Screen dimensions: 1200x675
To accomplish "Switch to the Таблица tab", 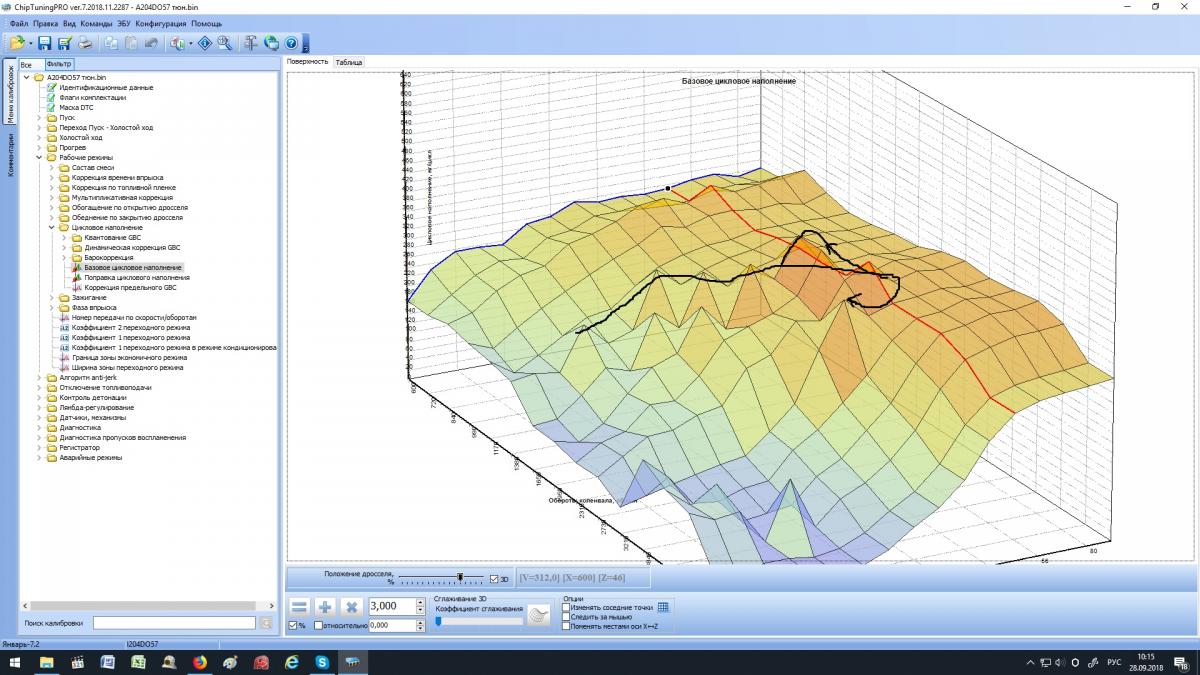I will [349, 62].
